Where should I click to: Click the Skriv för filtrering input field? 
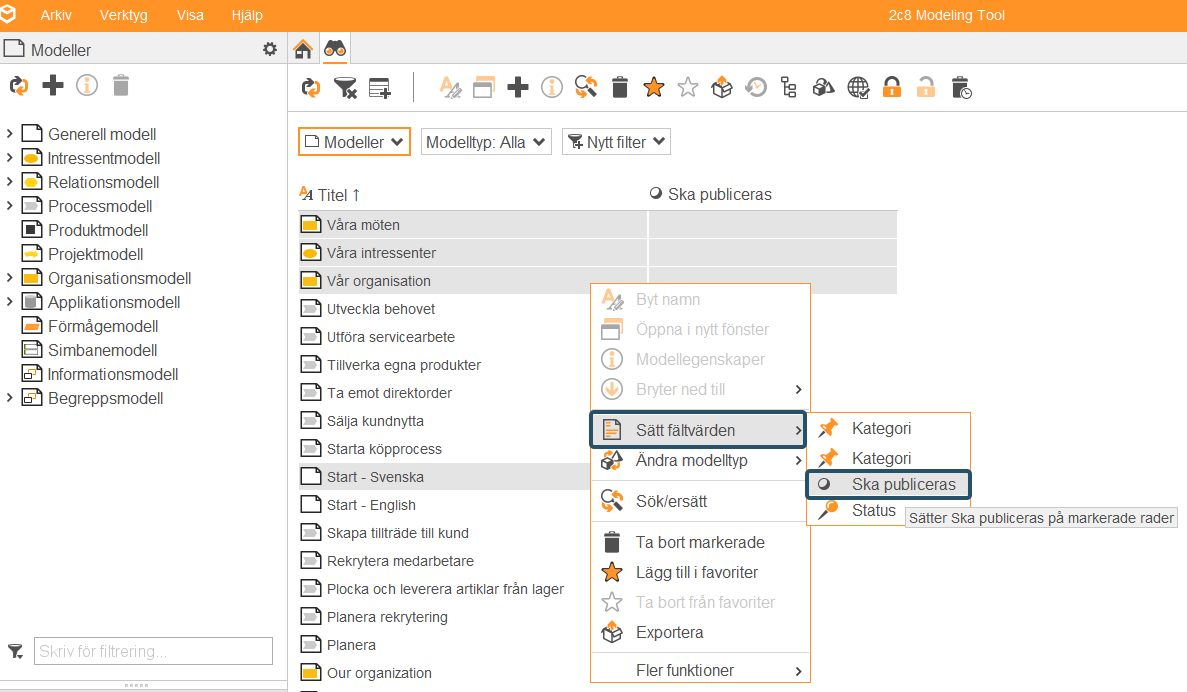click(x=153, y=651)
